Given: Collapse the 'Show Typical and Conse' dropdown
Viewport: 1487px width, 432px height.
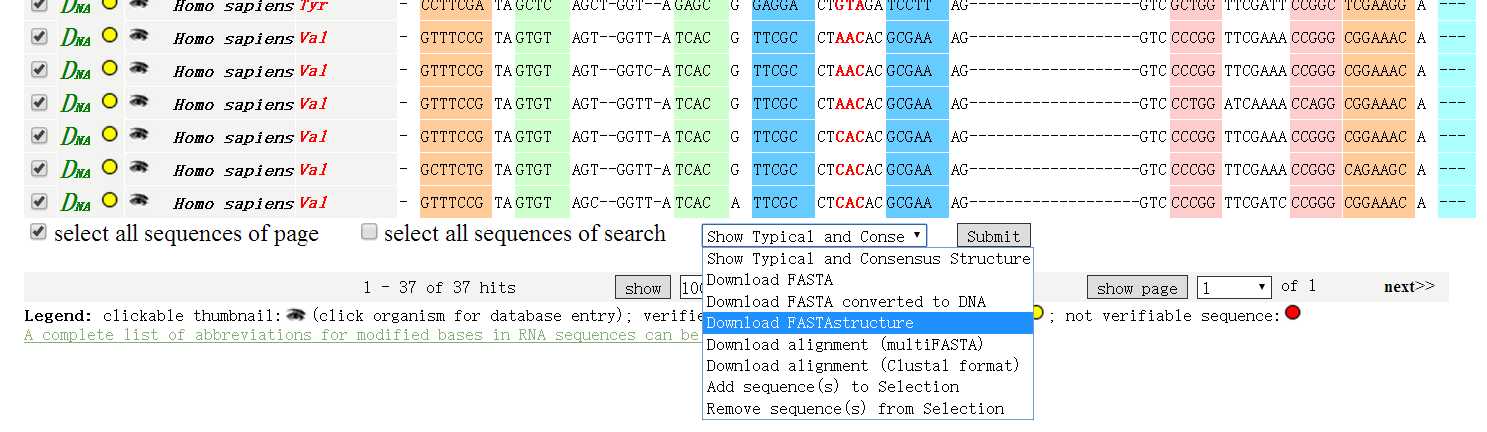Looking at the screenshot, I should click(814, 236).
